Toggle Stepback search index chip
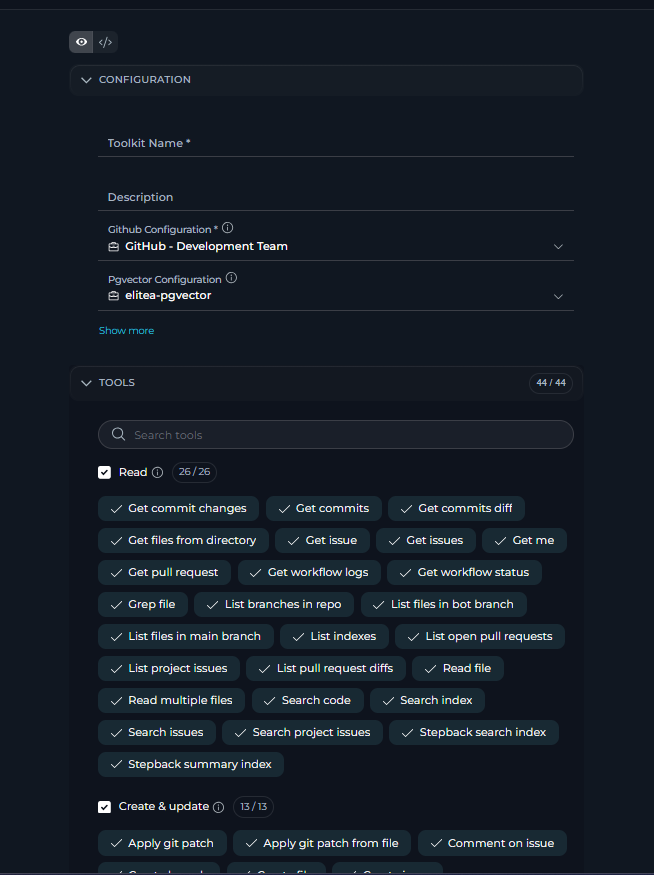654x875 pixels. tap(474, 733)
